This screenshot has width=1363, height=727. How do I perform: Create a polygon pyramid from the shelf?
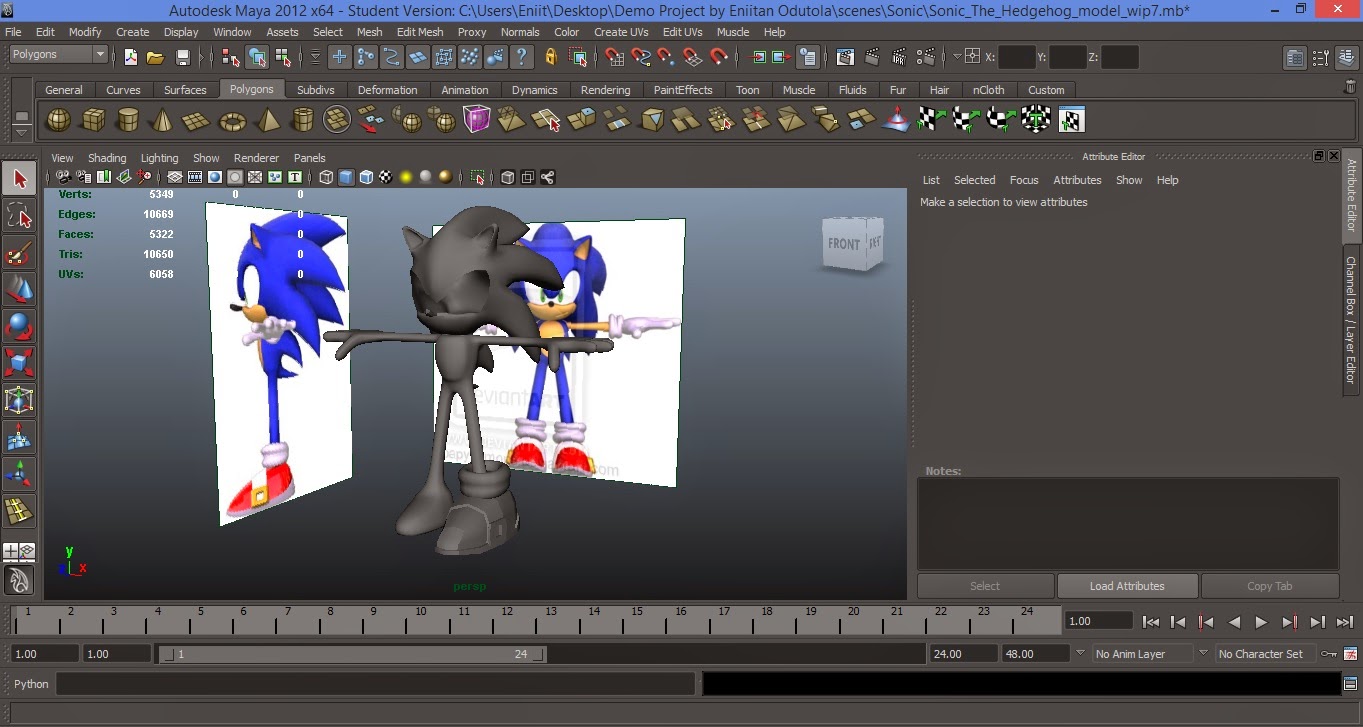point(267,121)
